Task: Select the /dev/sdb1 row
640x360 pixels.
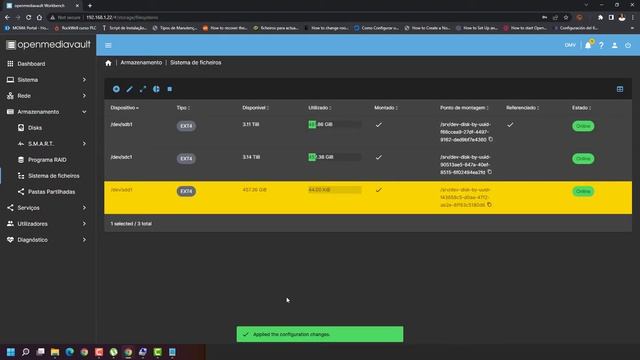Action: pos(368,132)
